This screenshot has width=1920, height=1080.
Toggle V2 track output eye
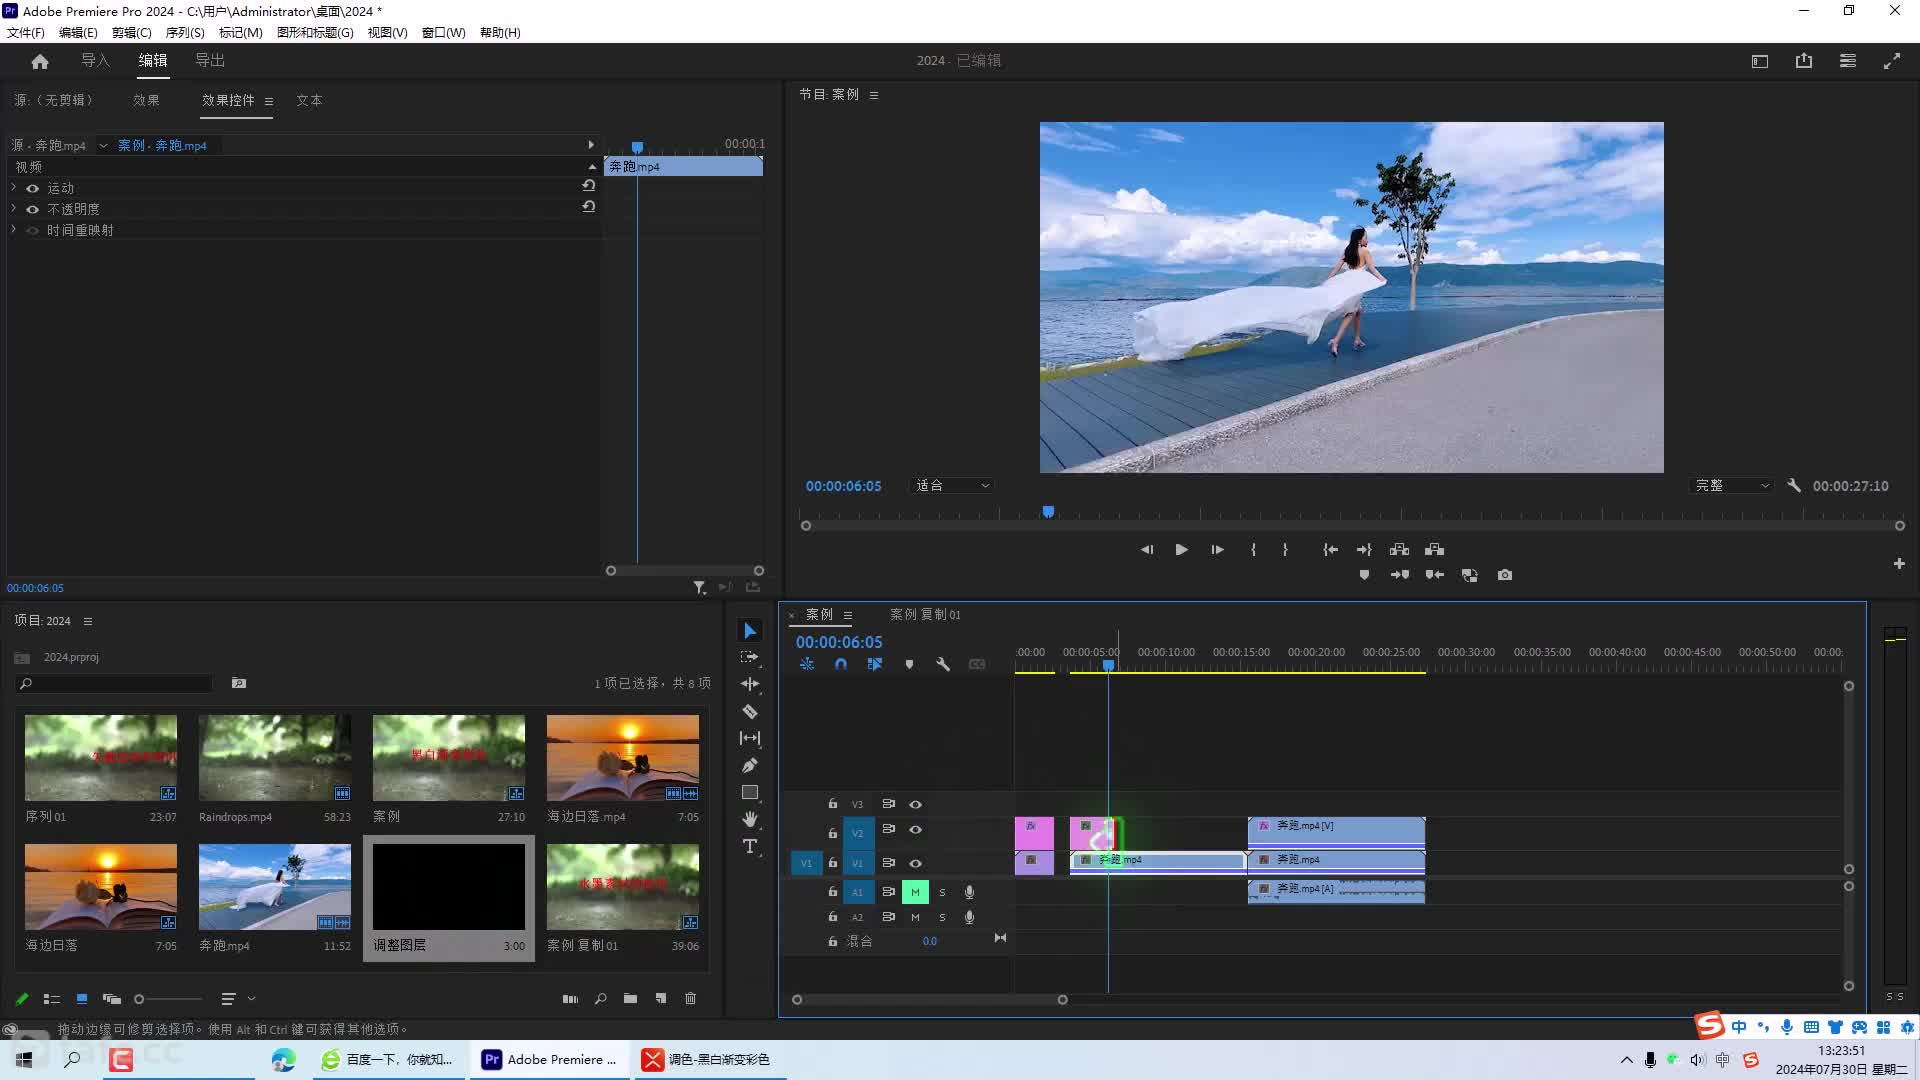point(915,830)
